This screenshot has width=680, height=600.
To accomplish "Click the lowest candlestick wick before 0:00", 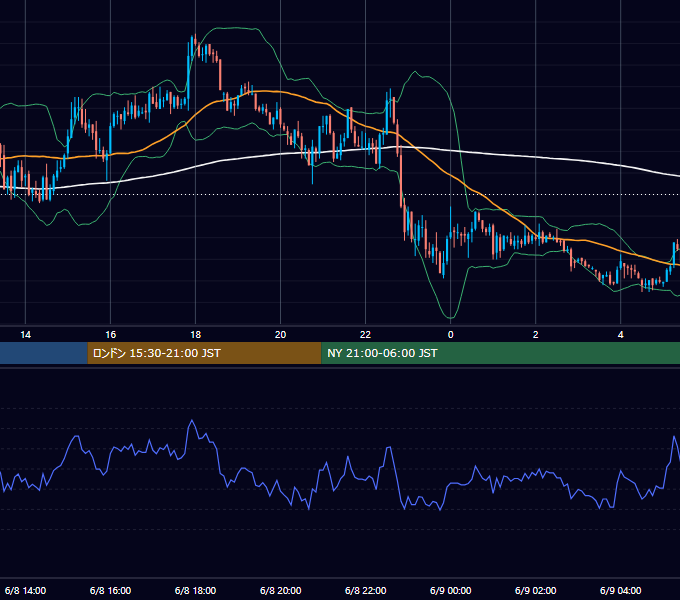I will [x=443, y=276].
